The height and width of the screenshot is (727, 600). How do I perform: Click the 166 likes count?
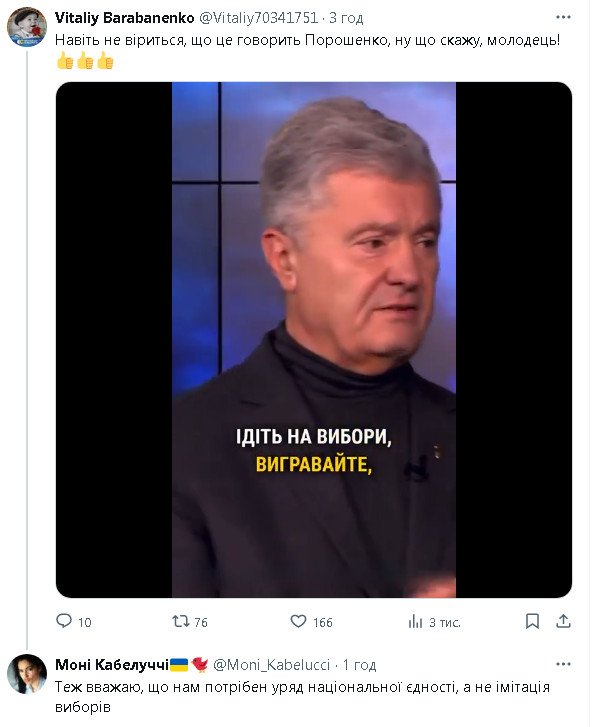[322, 622]
